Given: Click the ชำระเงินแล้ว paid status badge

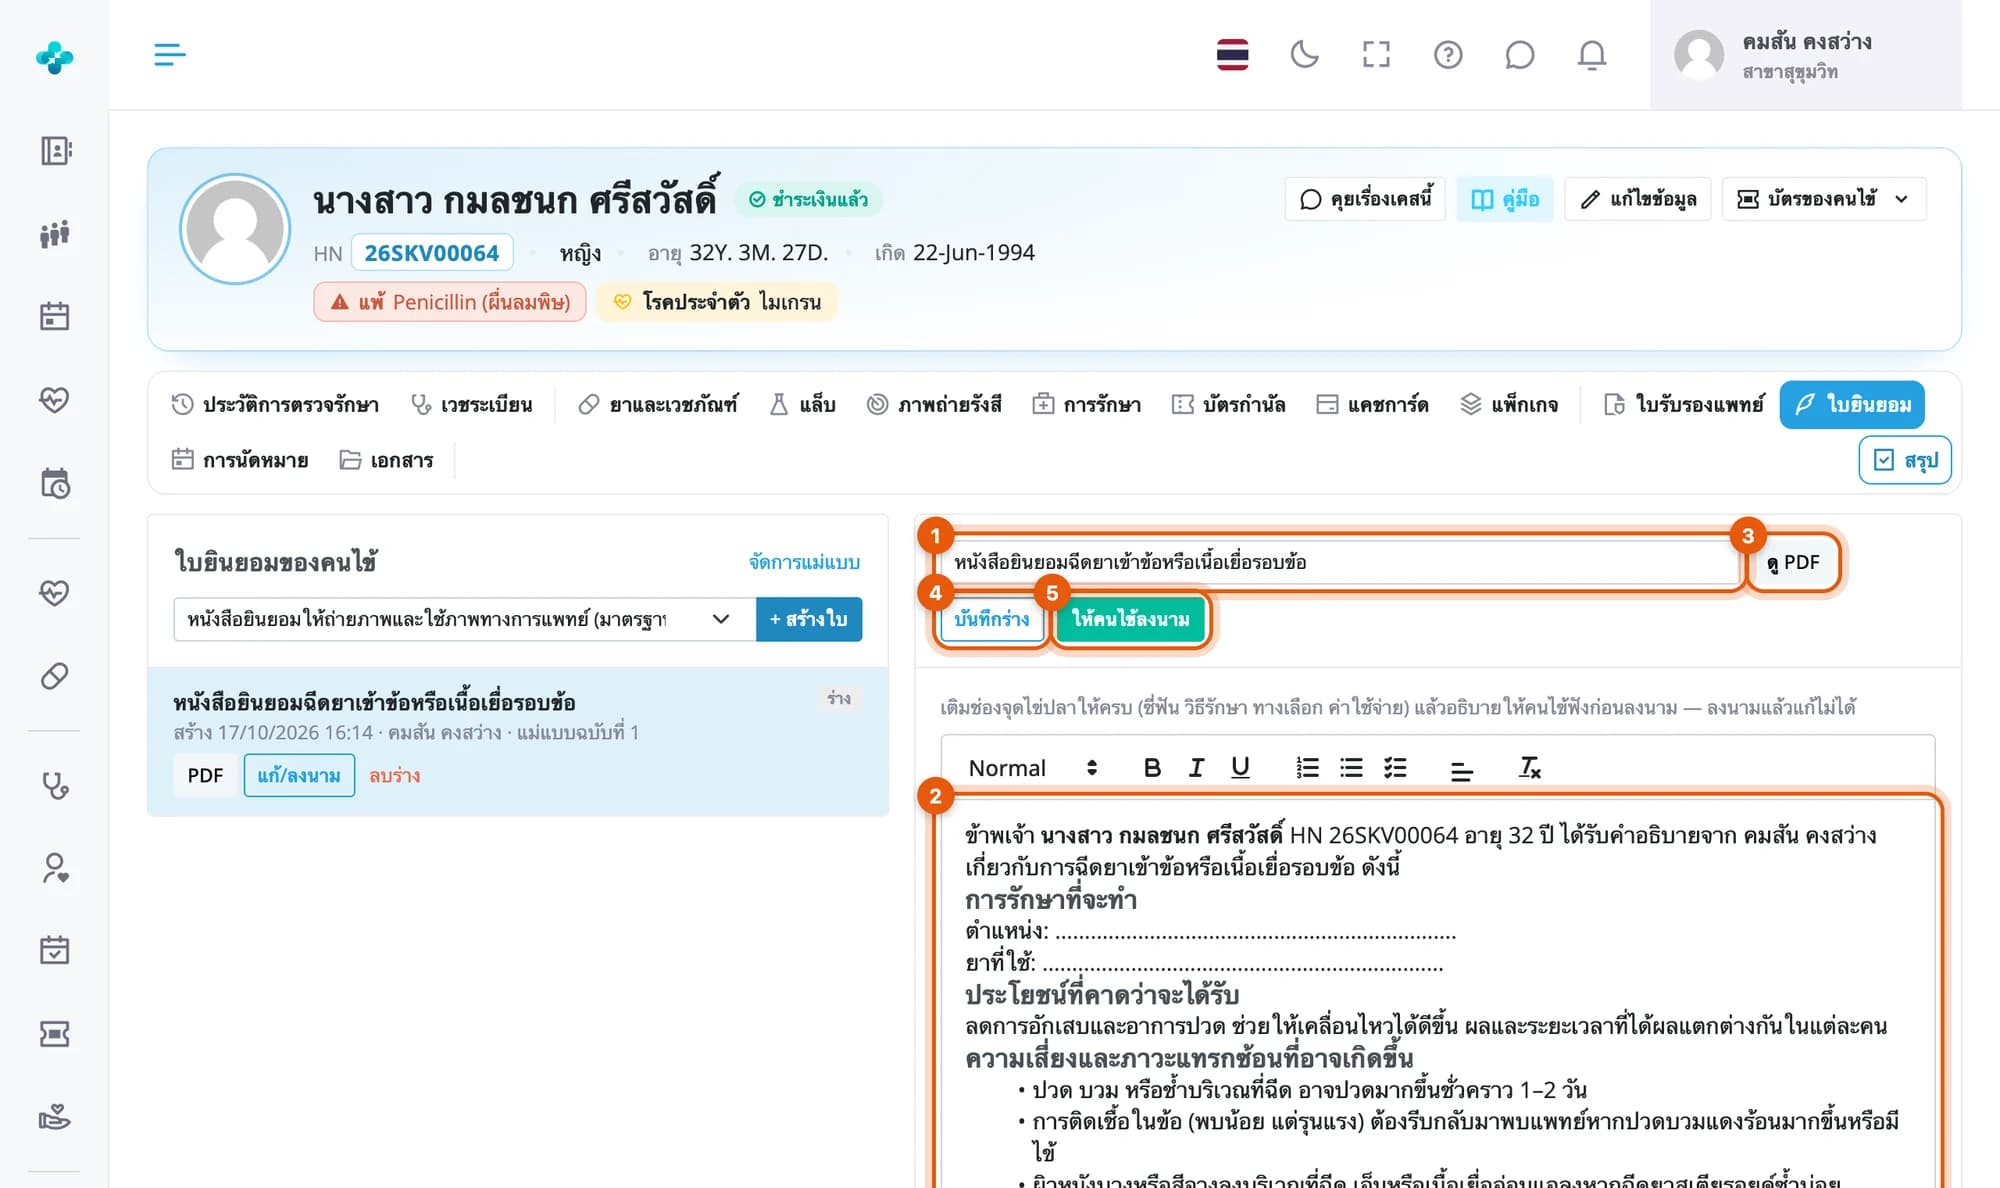Looking at the screenshot, I should point(808,199).
